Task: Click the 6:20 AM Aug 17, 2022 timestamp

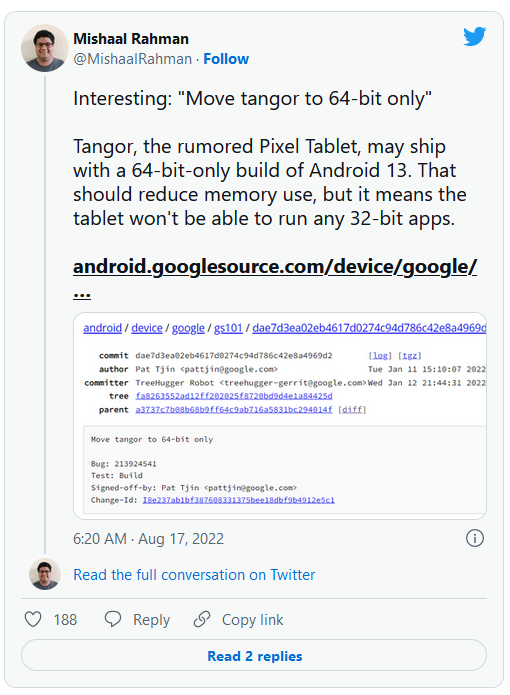Action: [148, 539]
